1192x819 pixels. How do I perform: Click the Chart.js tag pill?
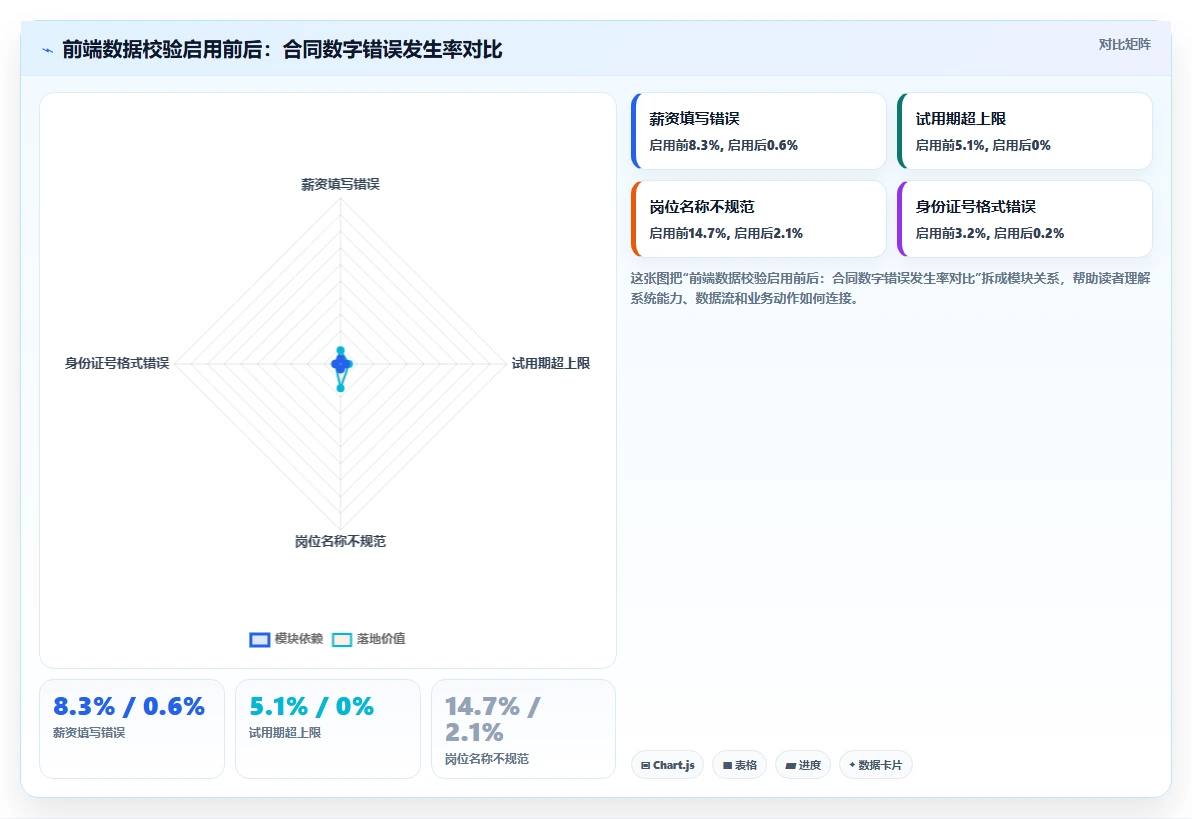coord(667,765)
